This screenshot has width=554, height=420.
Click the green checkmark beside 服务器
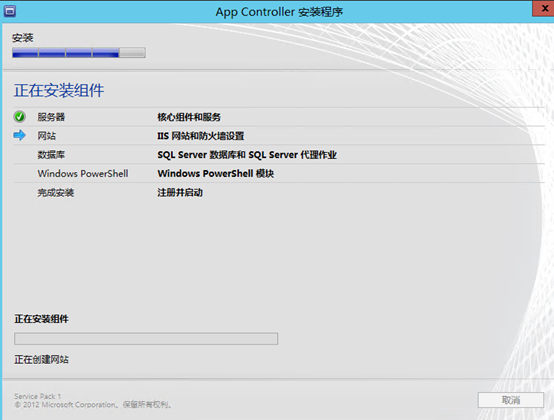click(19, 117)
